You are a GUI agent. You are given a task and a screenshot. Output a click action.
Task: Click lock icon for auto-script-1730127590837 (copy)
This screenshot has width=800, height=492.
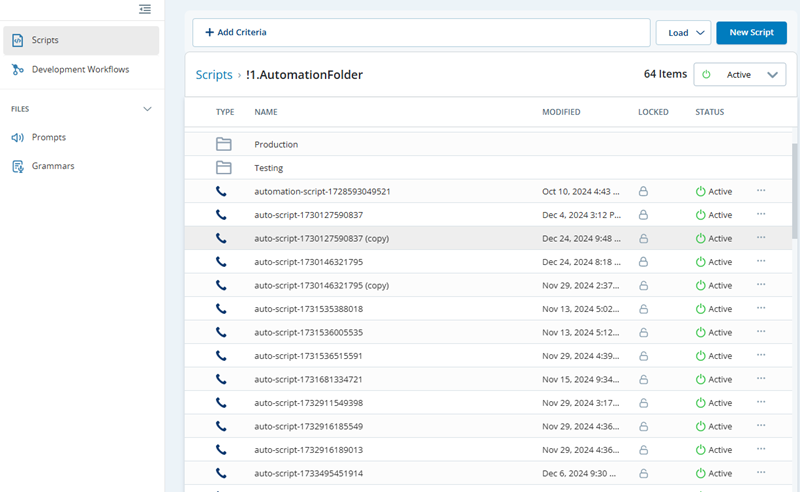(x=644, y=239)
